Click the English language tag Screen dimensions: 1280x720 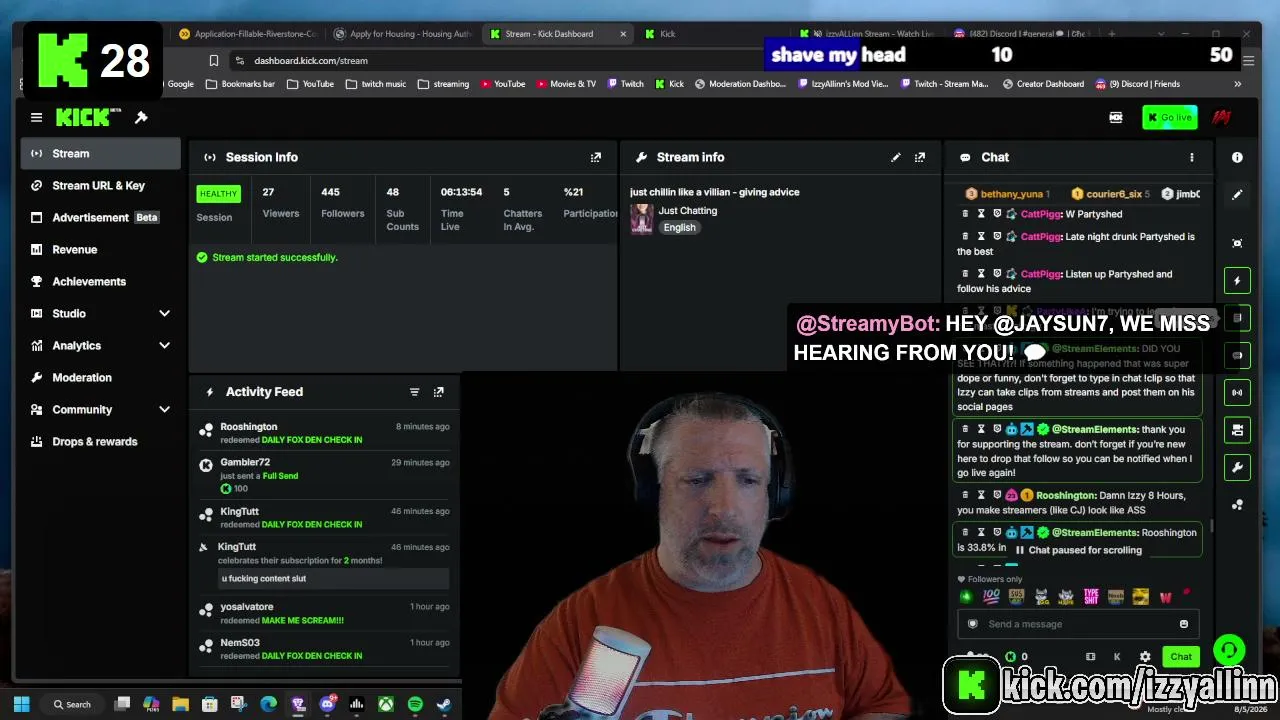tap(679, 228)
